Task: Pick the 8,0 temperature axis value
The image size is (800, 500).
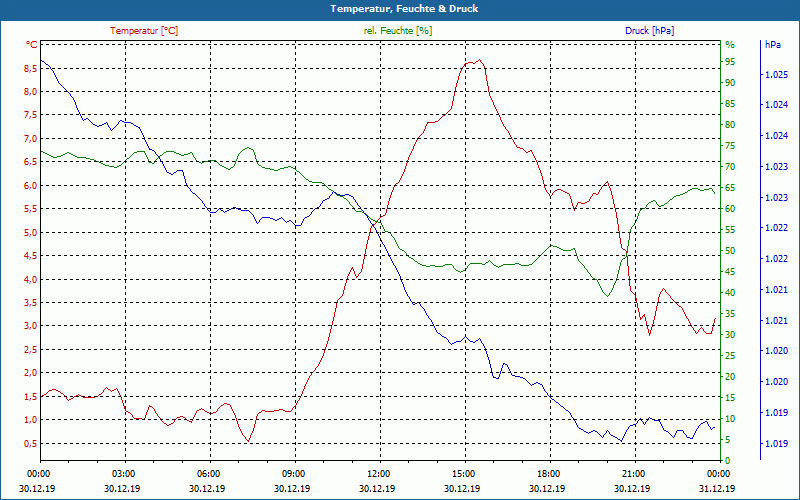Action: 31,92
